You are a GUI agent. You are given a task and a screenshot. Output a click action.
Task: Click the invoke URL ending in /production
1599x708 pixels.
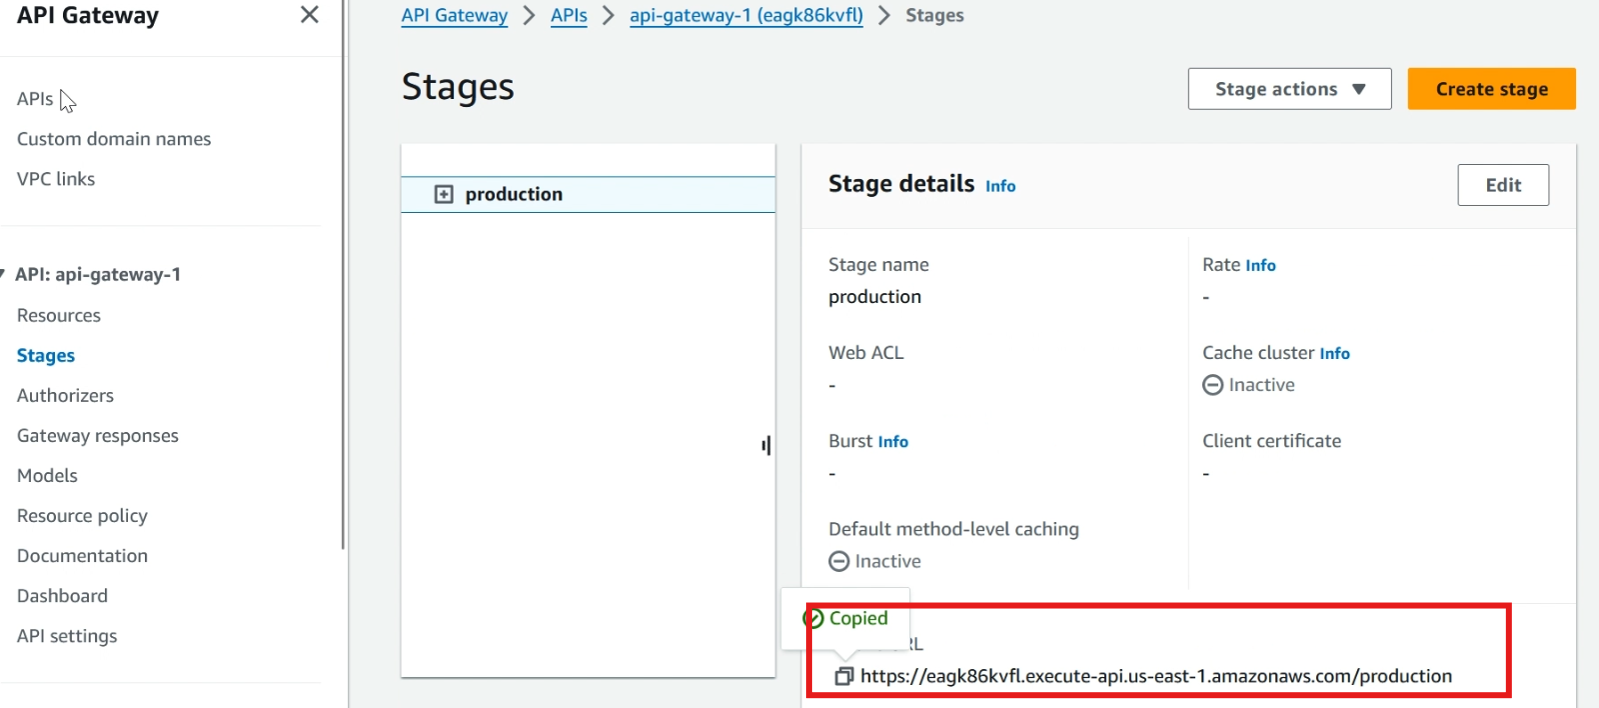tap(1156, 676)
